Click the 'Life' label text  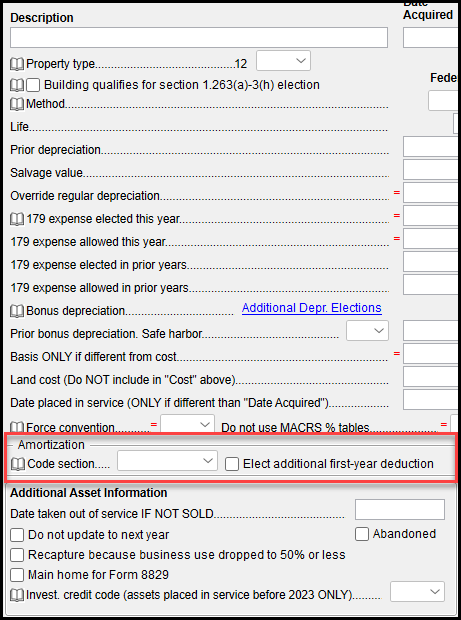(19, 127)
